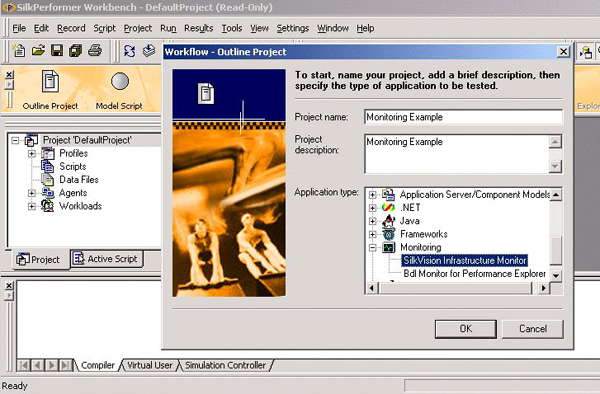Click the Monitoring application type icon

click(x=388, y=247)
